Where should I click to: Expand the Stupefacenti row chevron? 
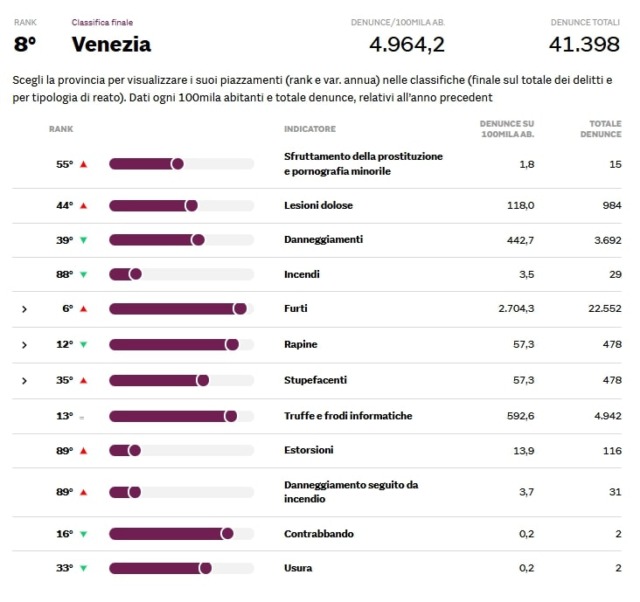[24, 381]
